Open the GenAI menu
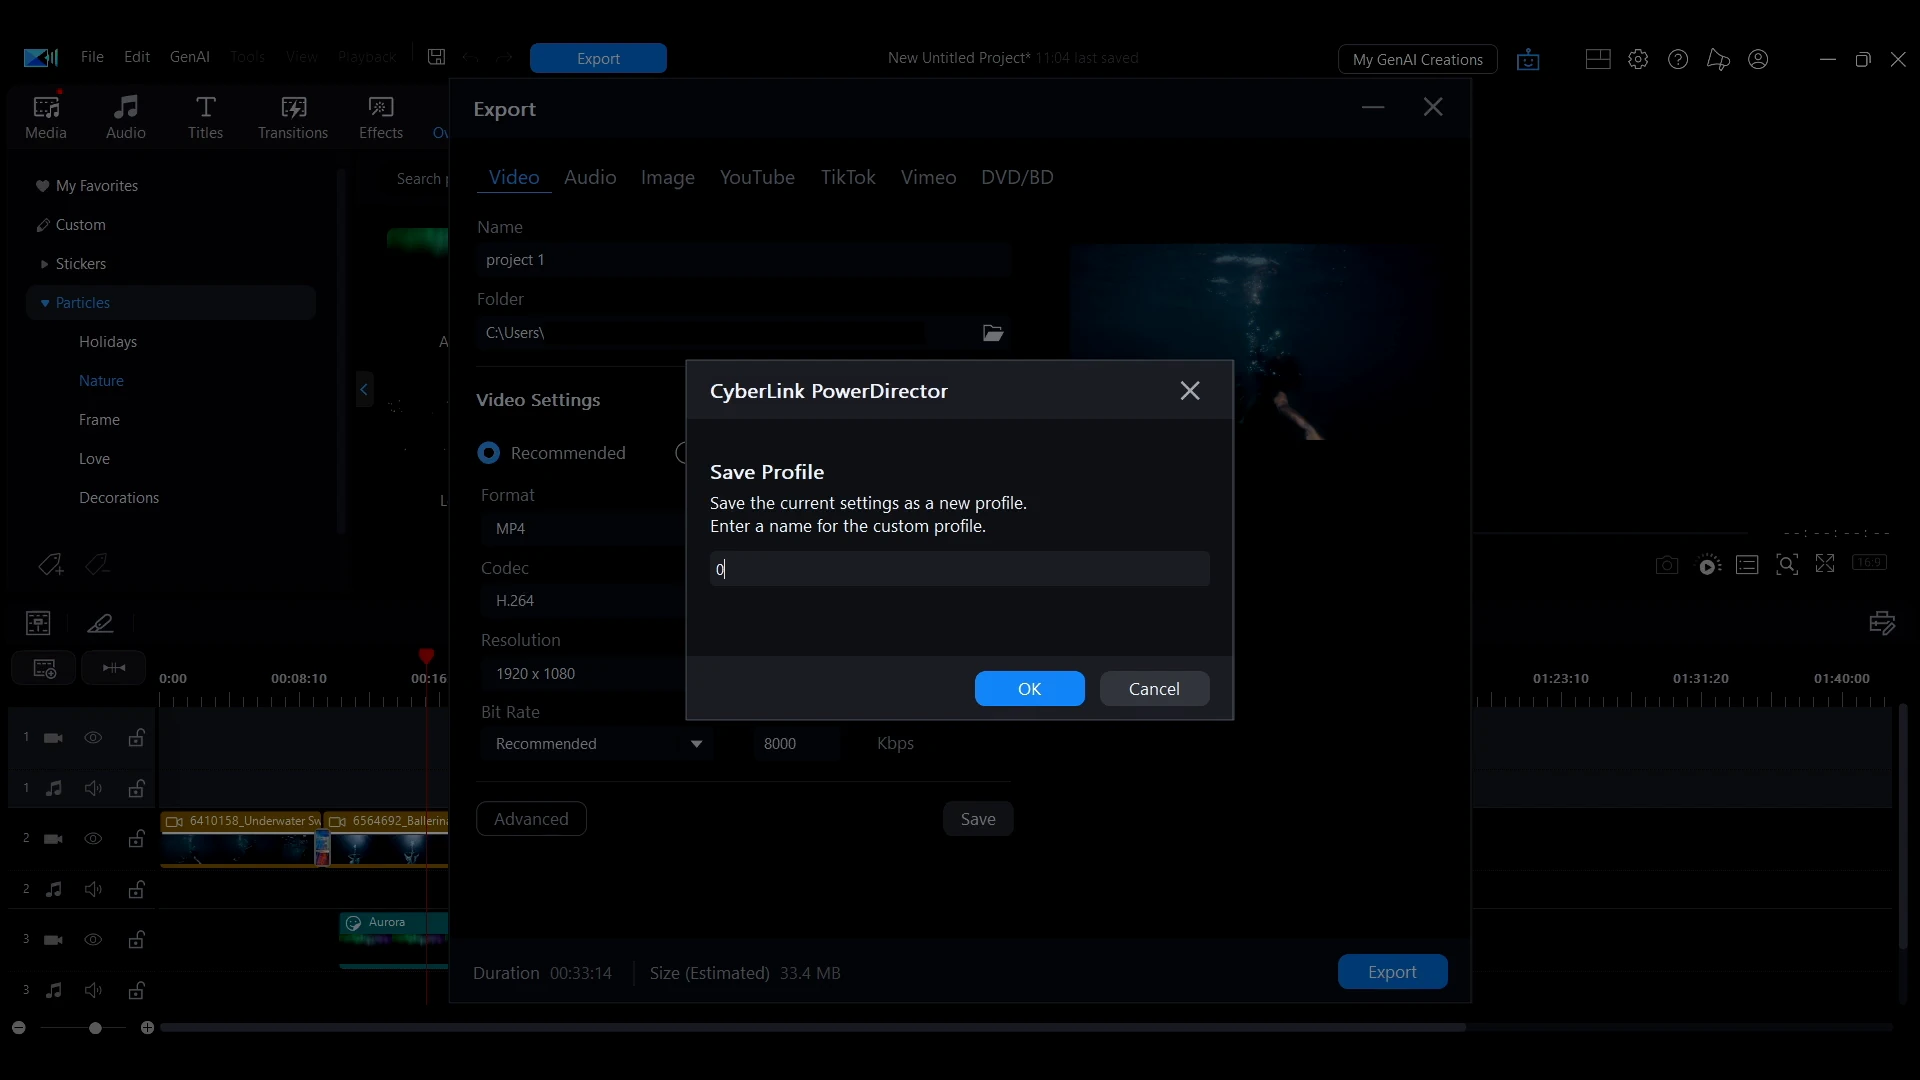Screen dimensions: 1920x1080 [190, 57]
